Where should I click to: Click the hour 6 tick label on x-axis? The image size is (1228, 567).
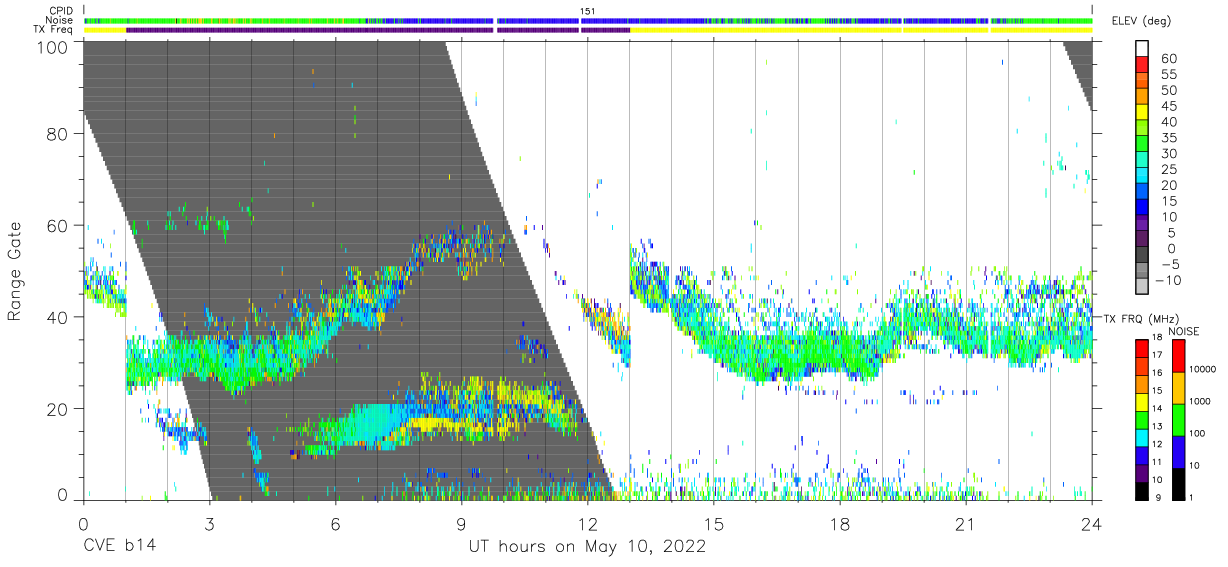(x=335, y=523)
